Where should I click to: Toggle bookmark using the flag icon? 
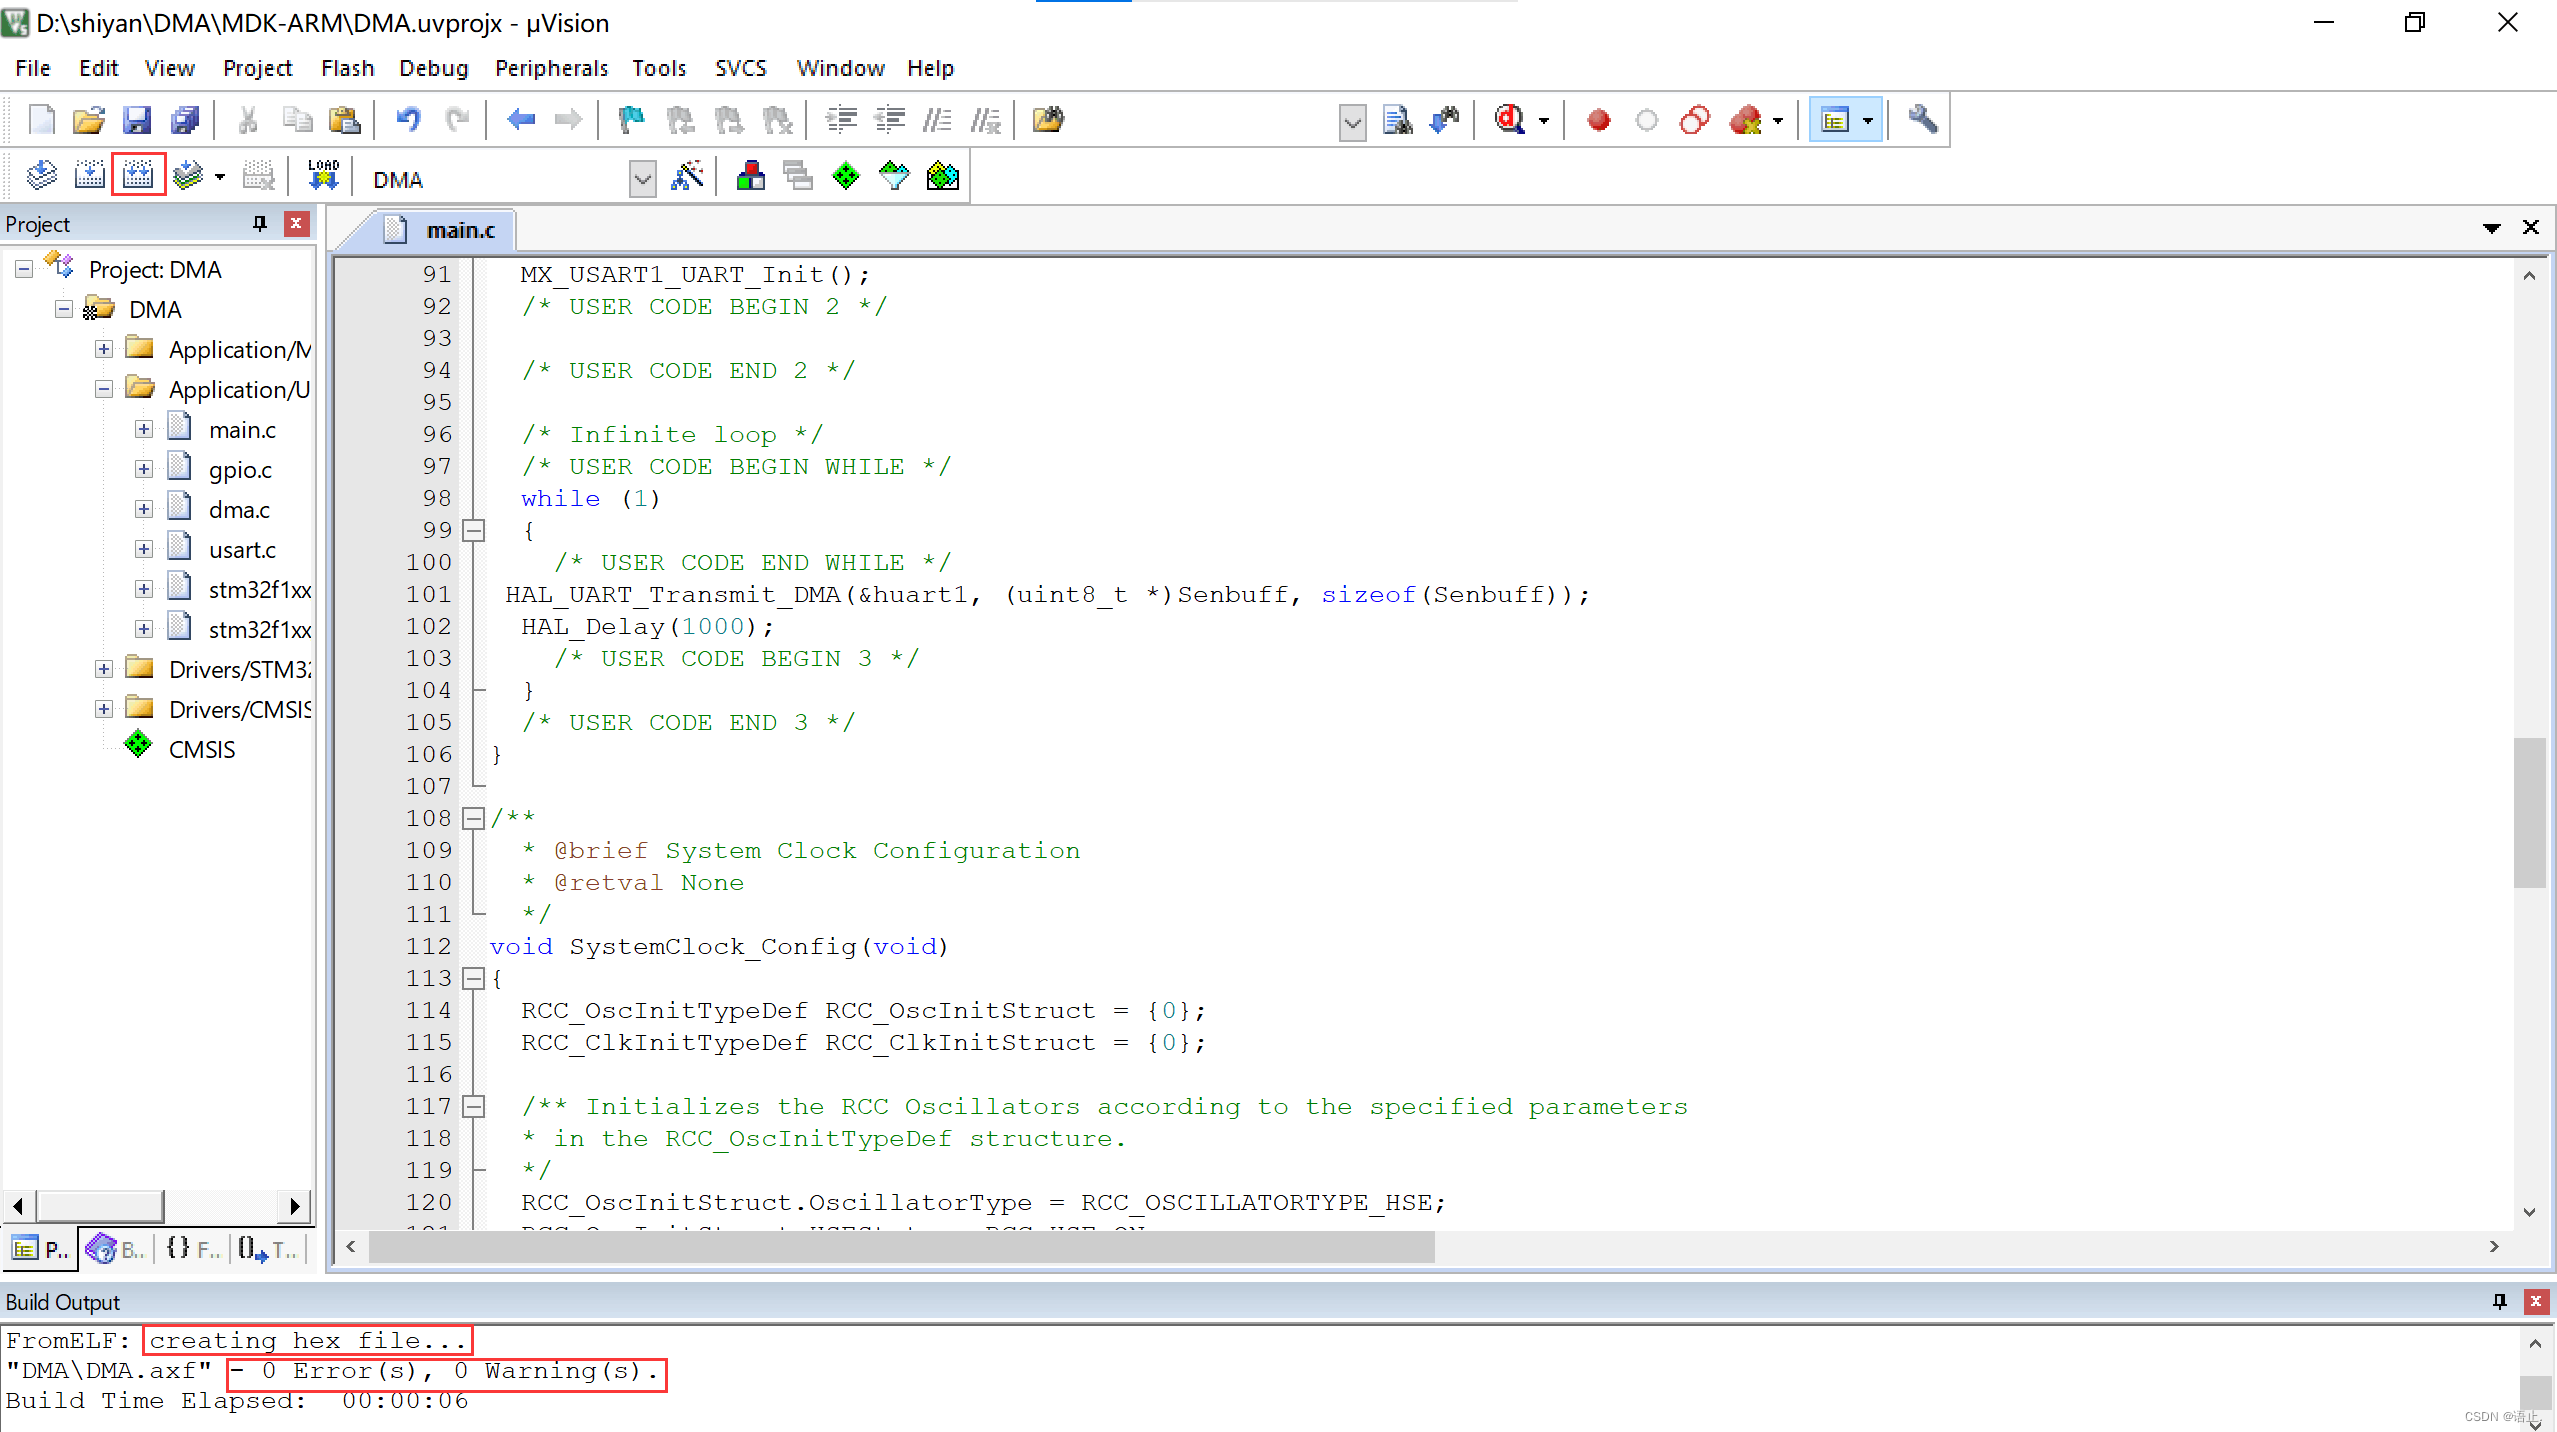[631, 120]
